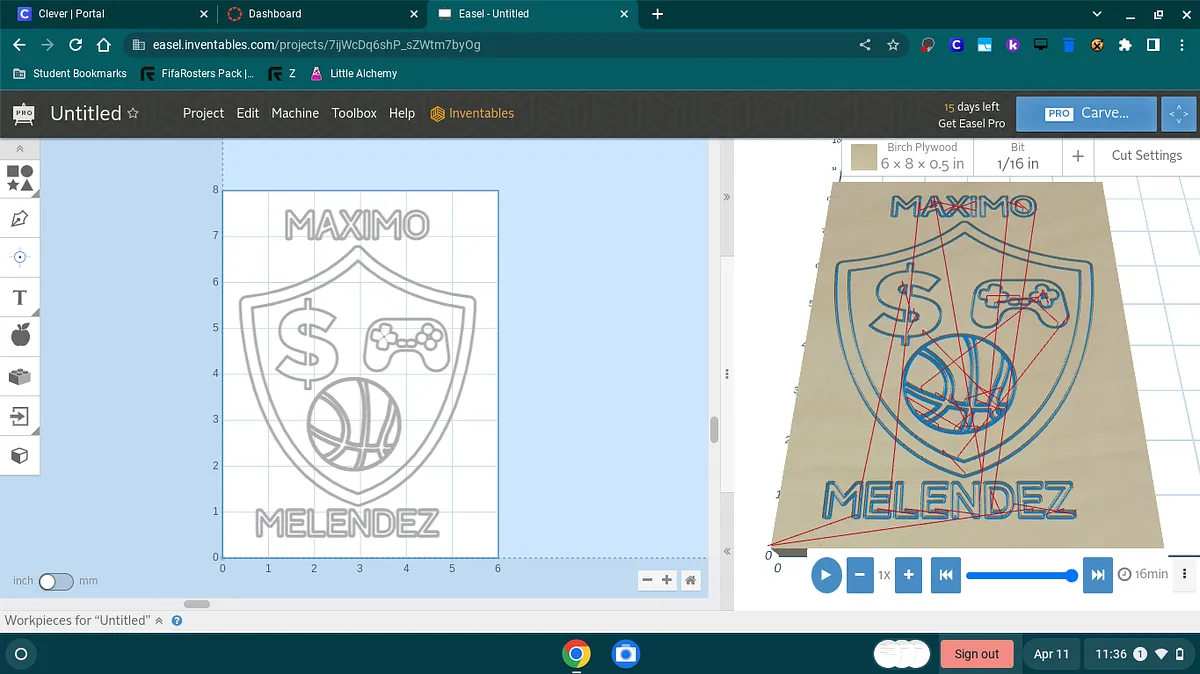Image resolution: width=1200 pixels, height=674 pixels.
Task: Click the Import arrow icon
Action: coord(20,416)
